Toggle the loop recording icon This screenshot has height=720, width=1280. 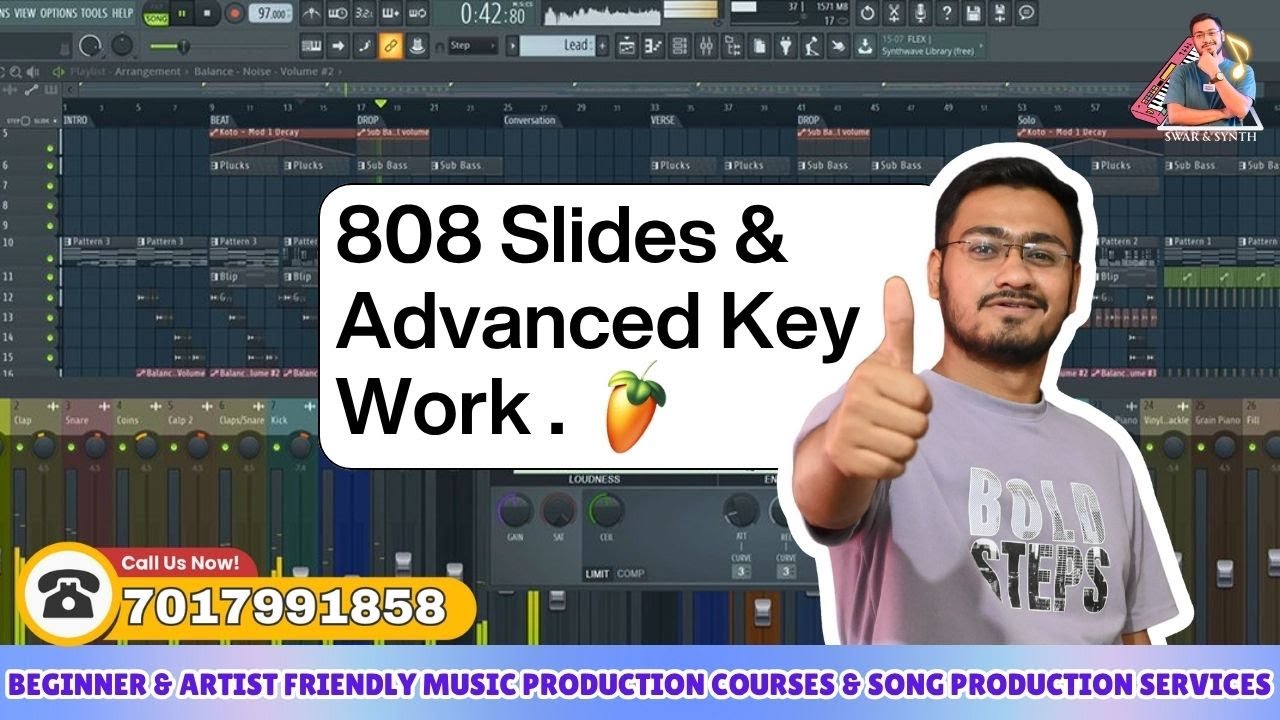[x=417, y=14]
